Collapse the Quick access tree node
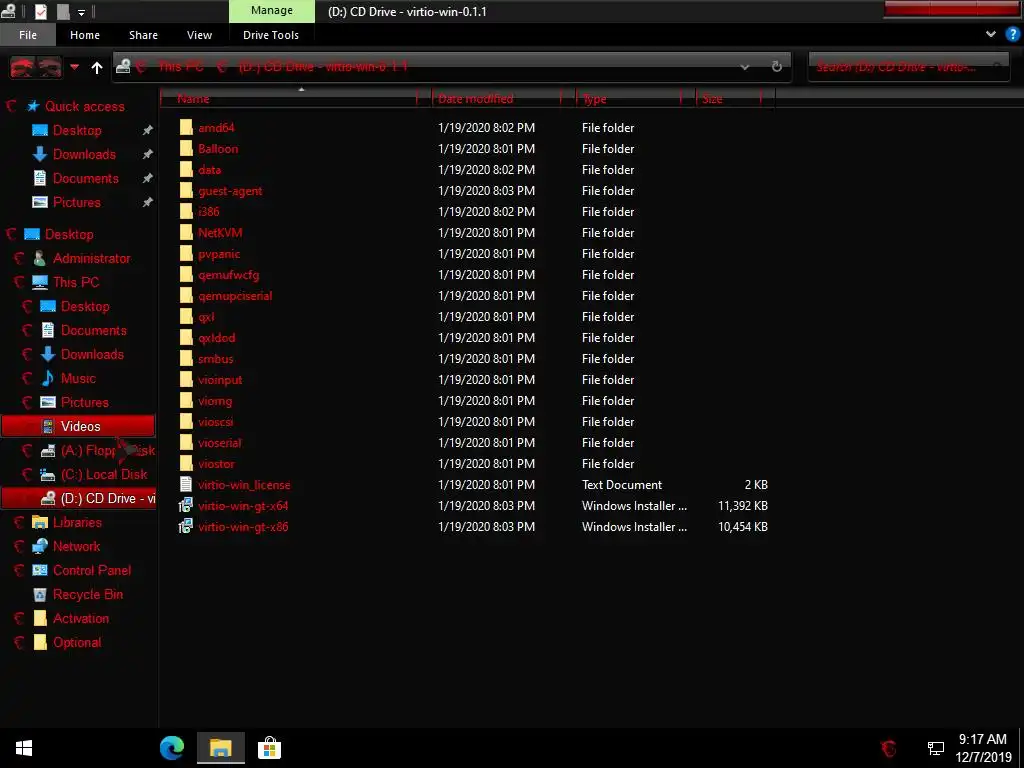This screenshot has width=1024, height=768. [x=11, y=106]
